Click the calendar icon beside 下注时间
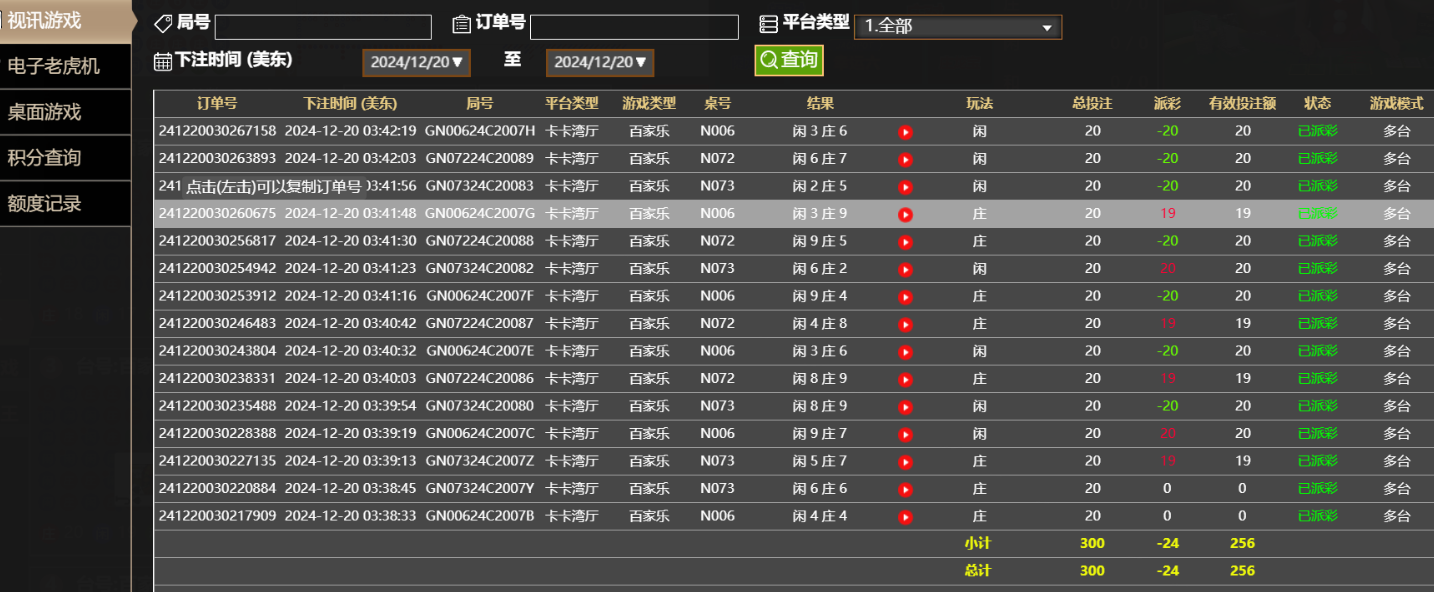 pyautogui.click(x=162, y=61)
